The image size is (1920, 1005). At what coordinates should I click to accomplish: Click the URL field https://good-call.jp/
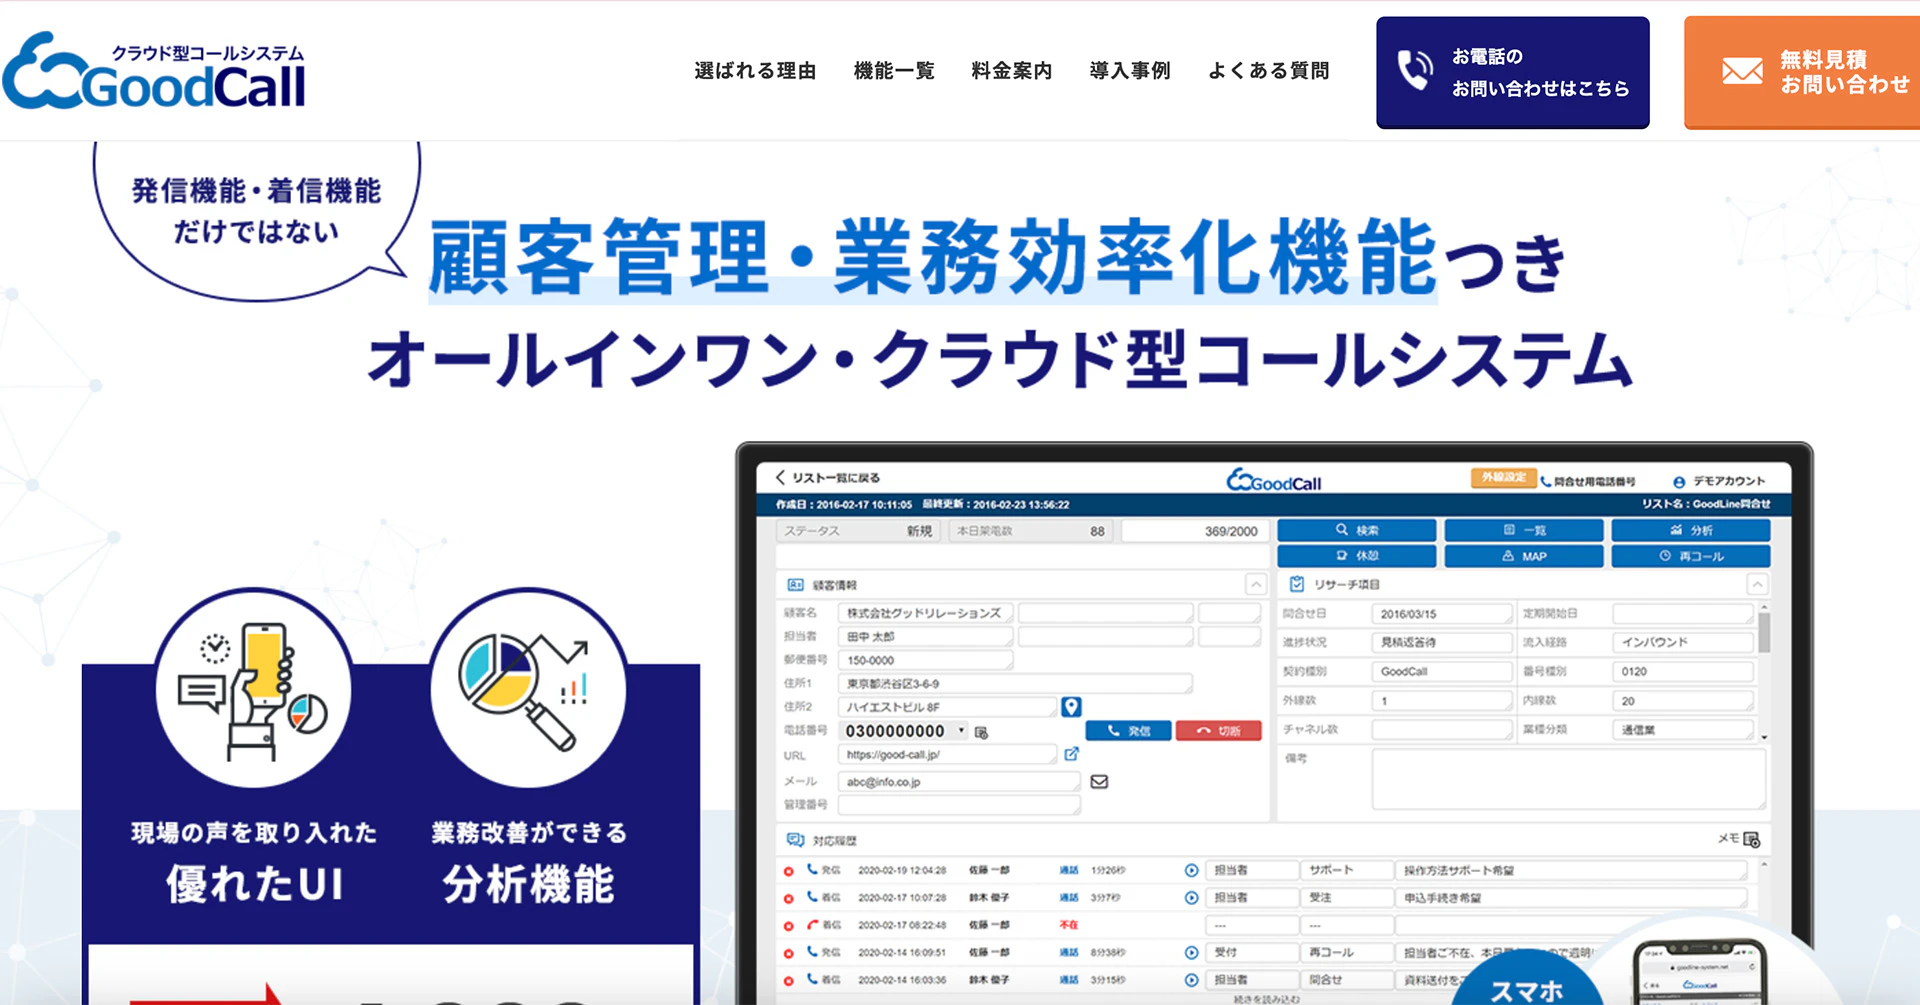(x=947, y=755)
